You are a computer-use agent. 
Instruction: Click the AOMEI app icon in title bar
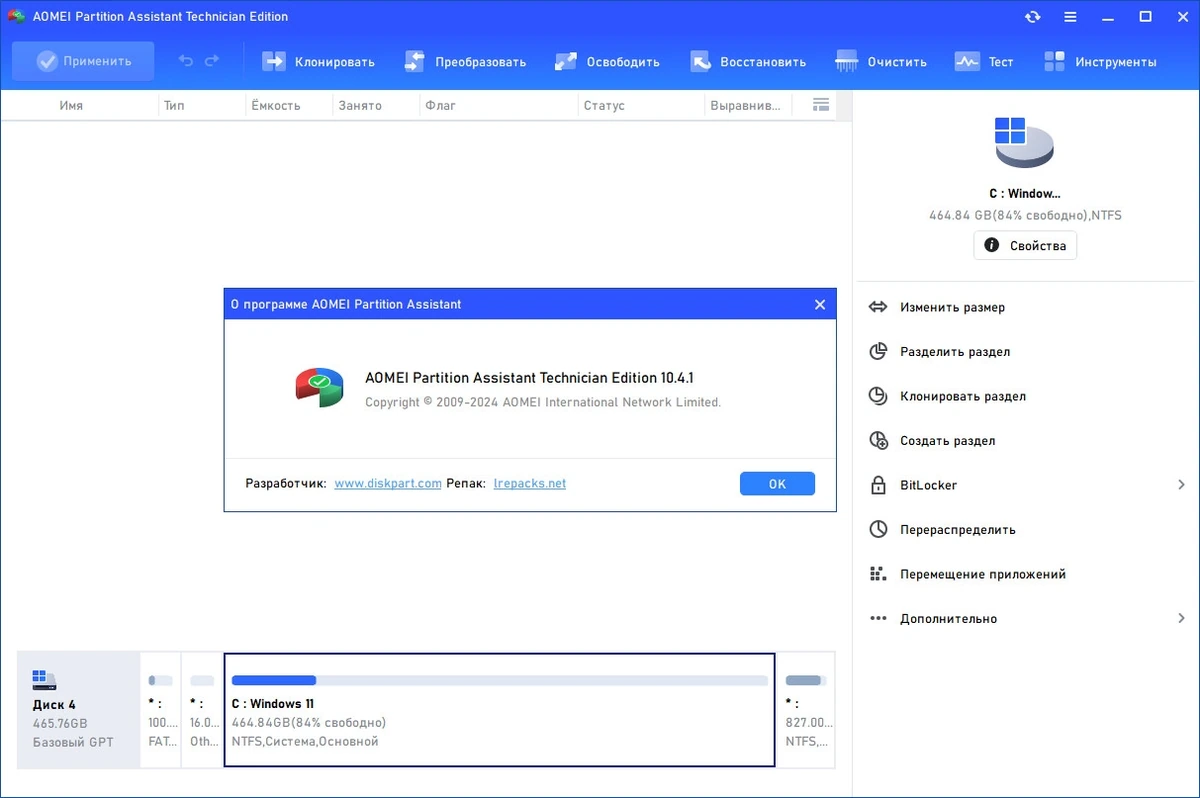pos(16,17)
